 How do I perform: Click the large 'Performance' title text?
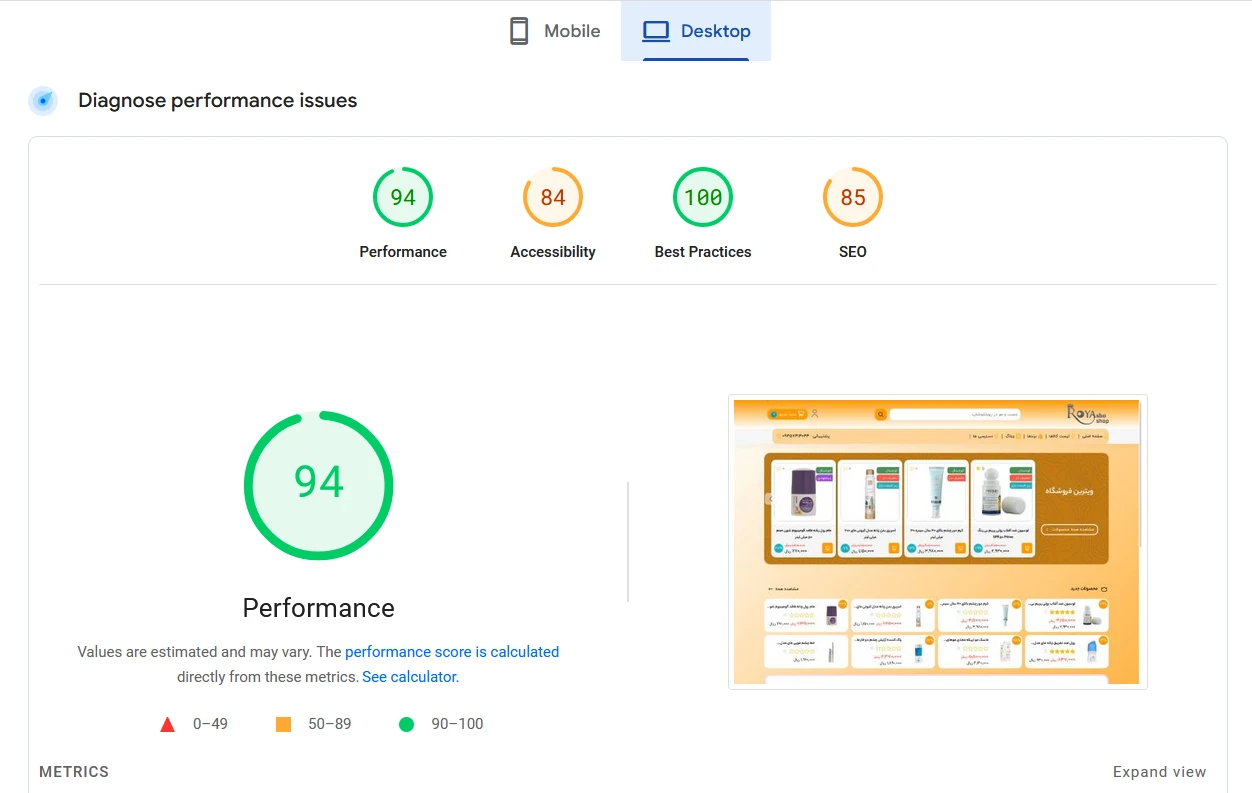coord(319,608)
